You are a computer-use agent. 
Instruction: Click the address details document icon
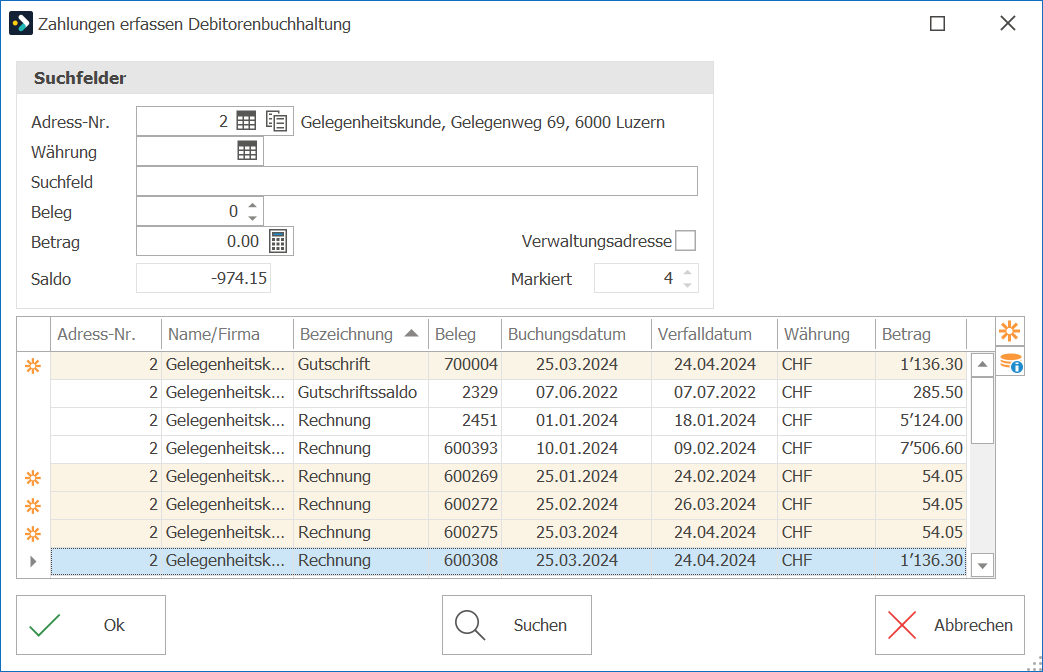[x=277, y=121]
